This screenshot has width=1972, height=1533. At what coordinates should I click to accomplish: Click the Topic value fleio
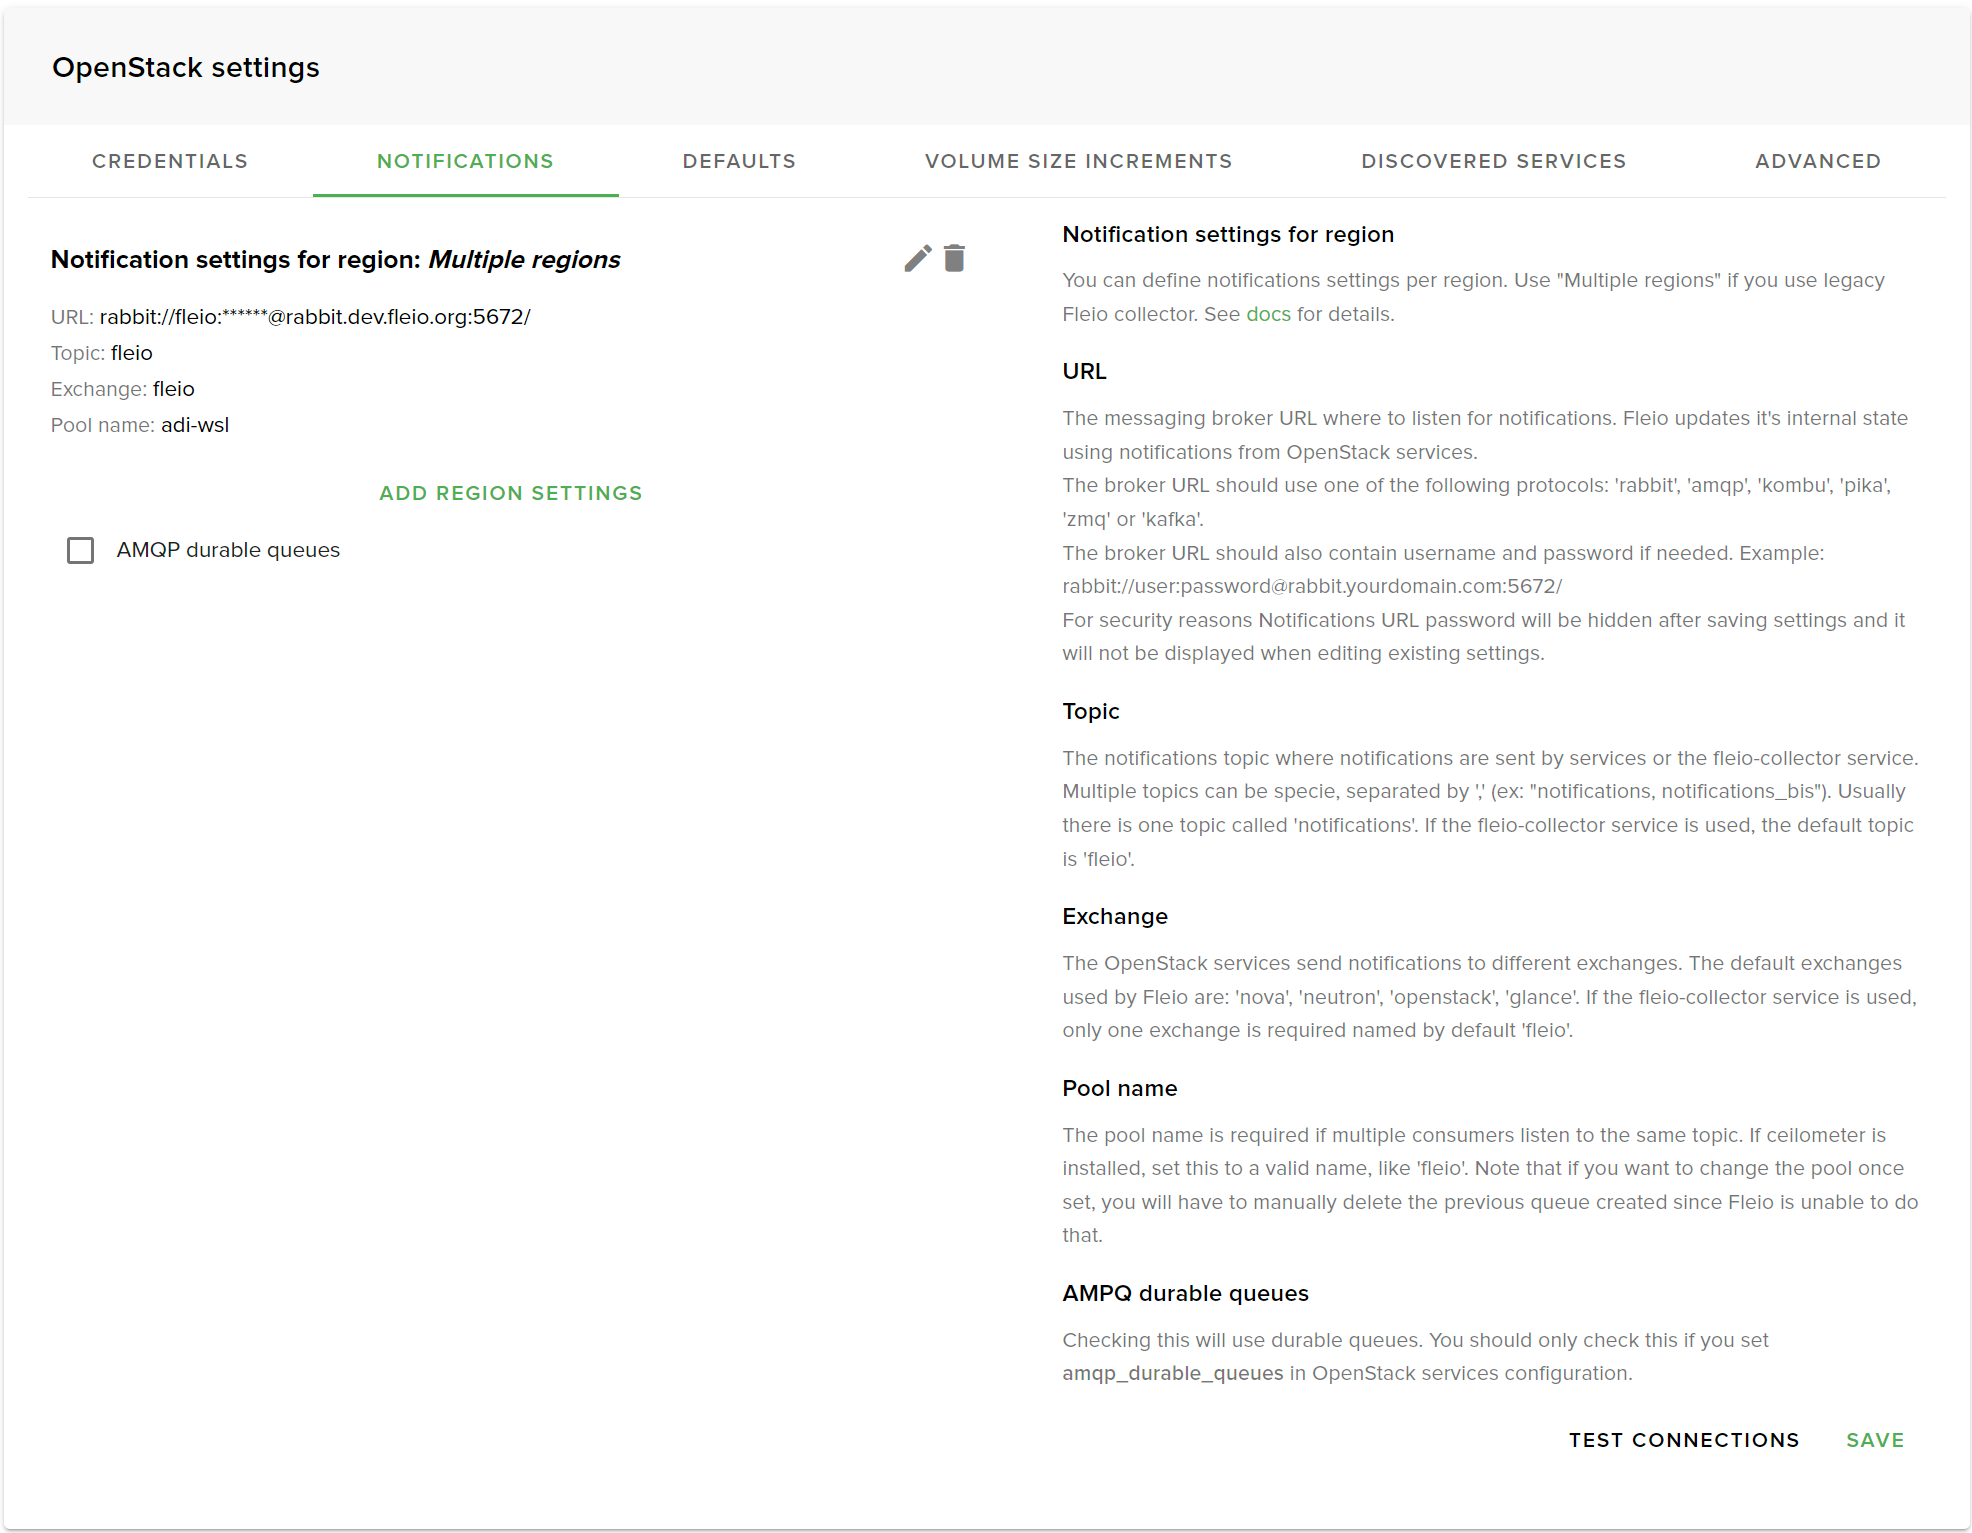click(131, 353)
